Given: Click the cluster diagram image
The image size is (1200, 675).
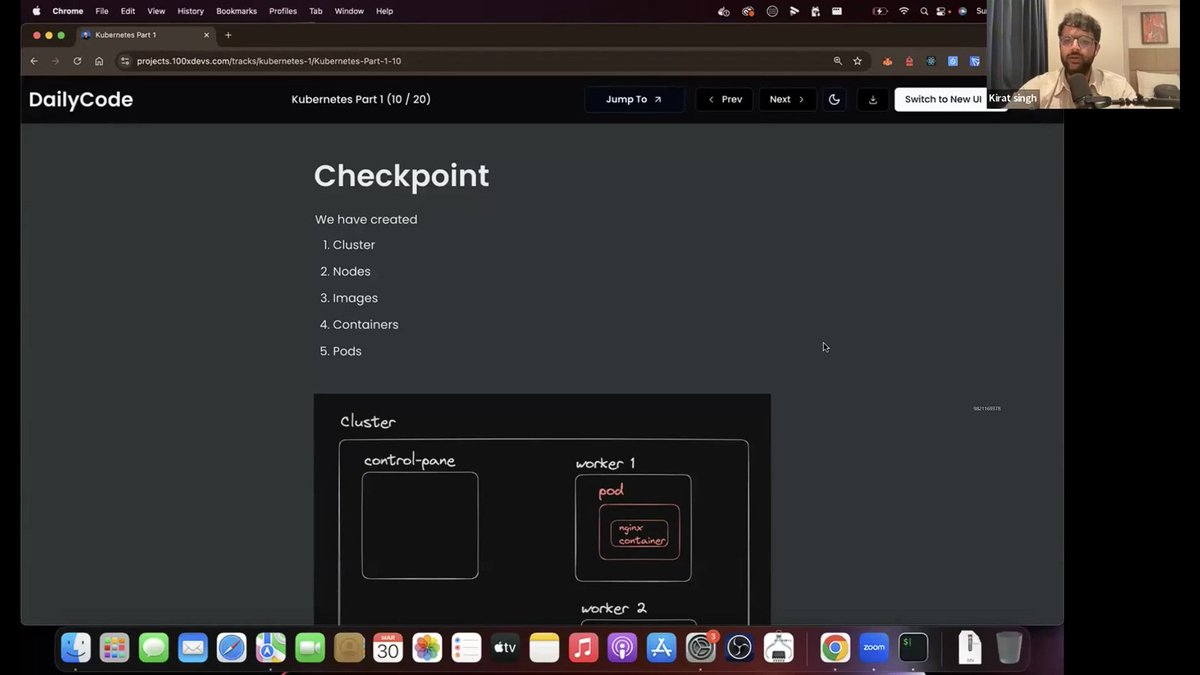Looking at the screenshot, I should point(542,509).
